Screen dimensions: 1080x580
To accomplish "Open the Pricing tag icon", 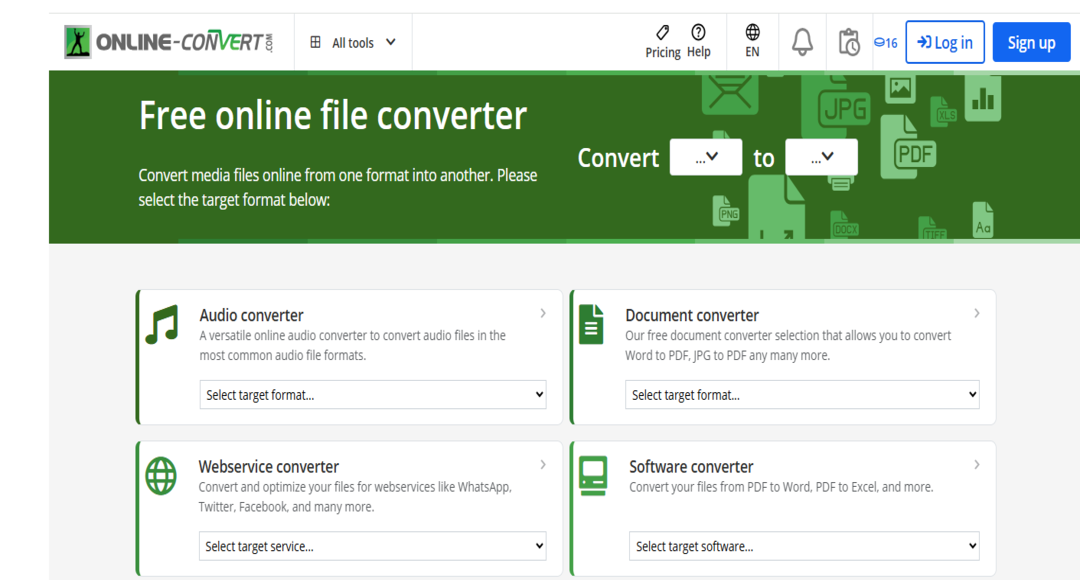I will pos(662,33).
